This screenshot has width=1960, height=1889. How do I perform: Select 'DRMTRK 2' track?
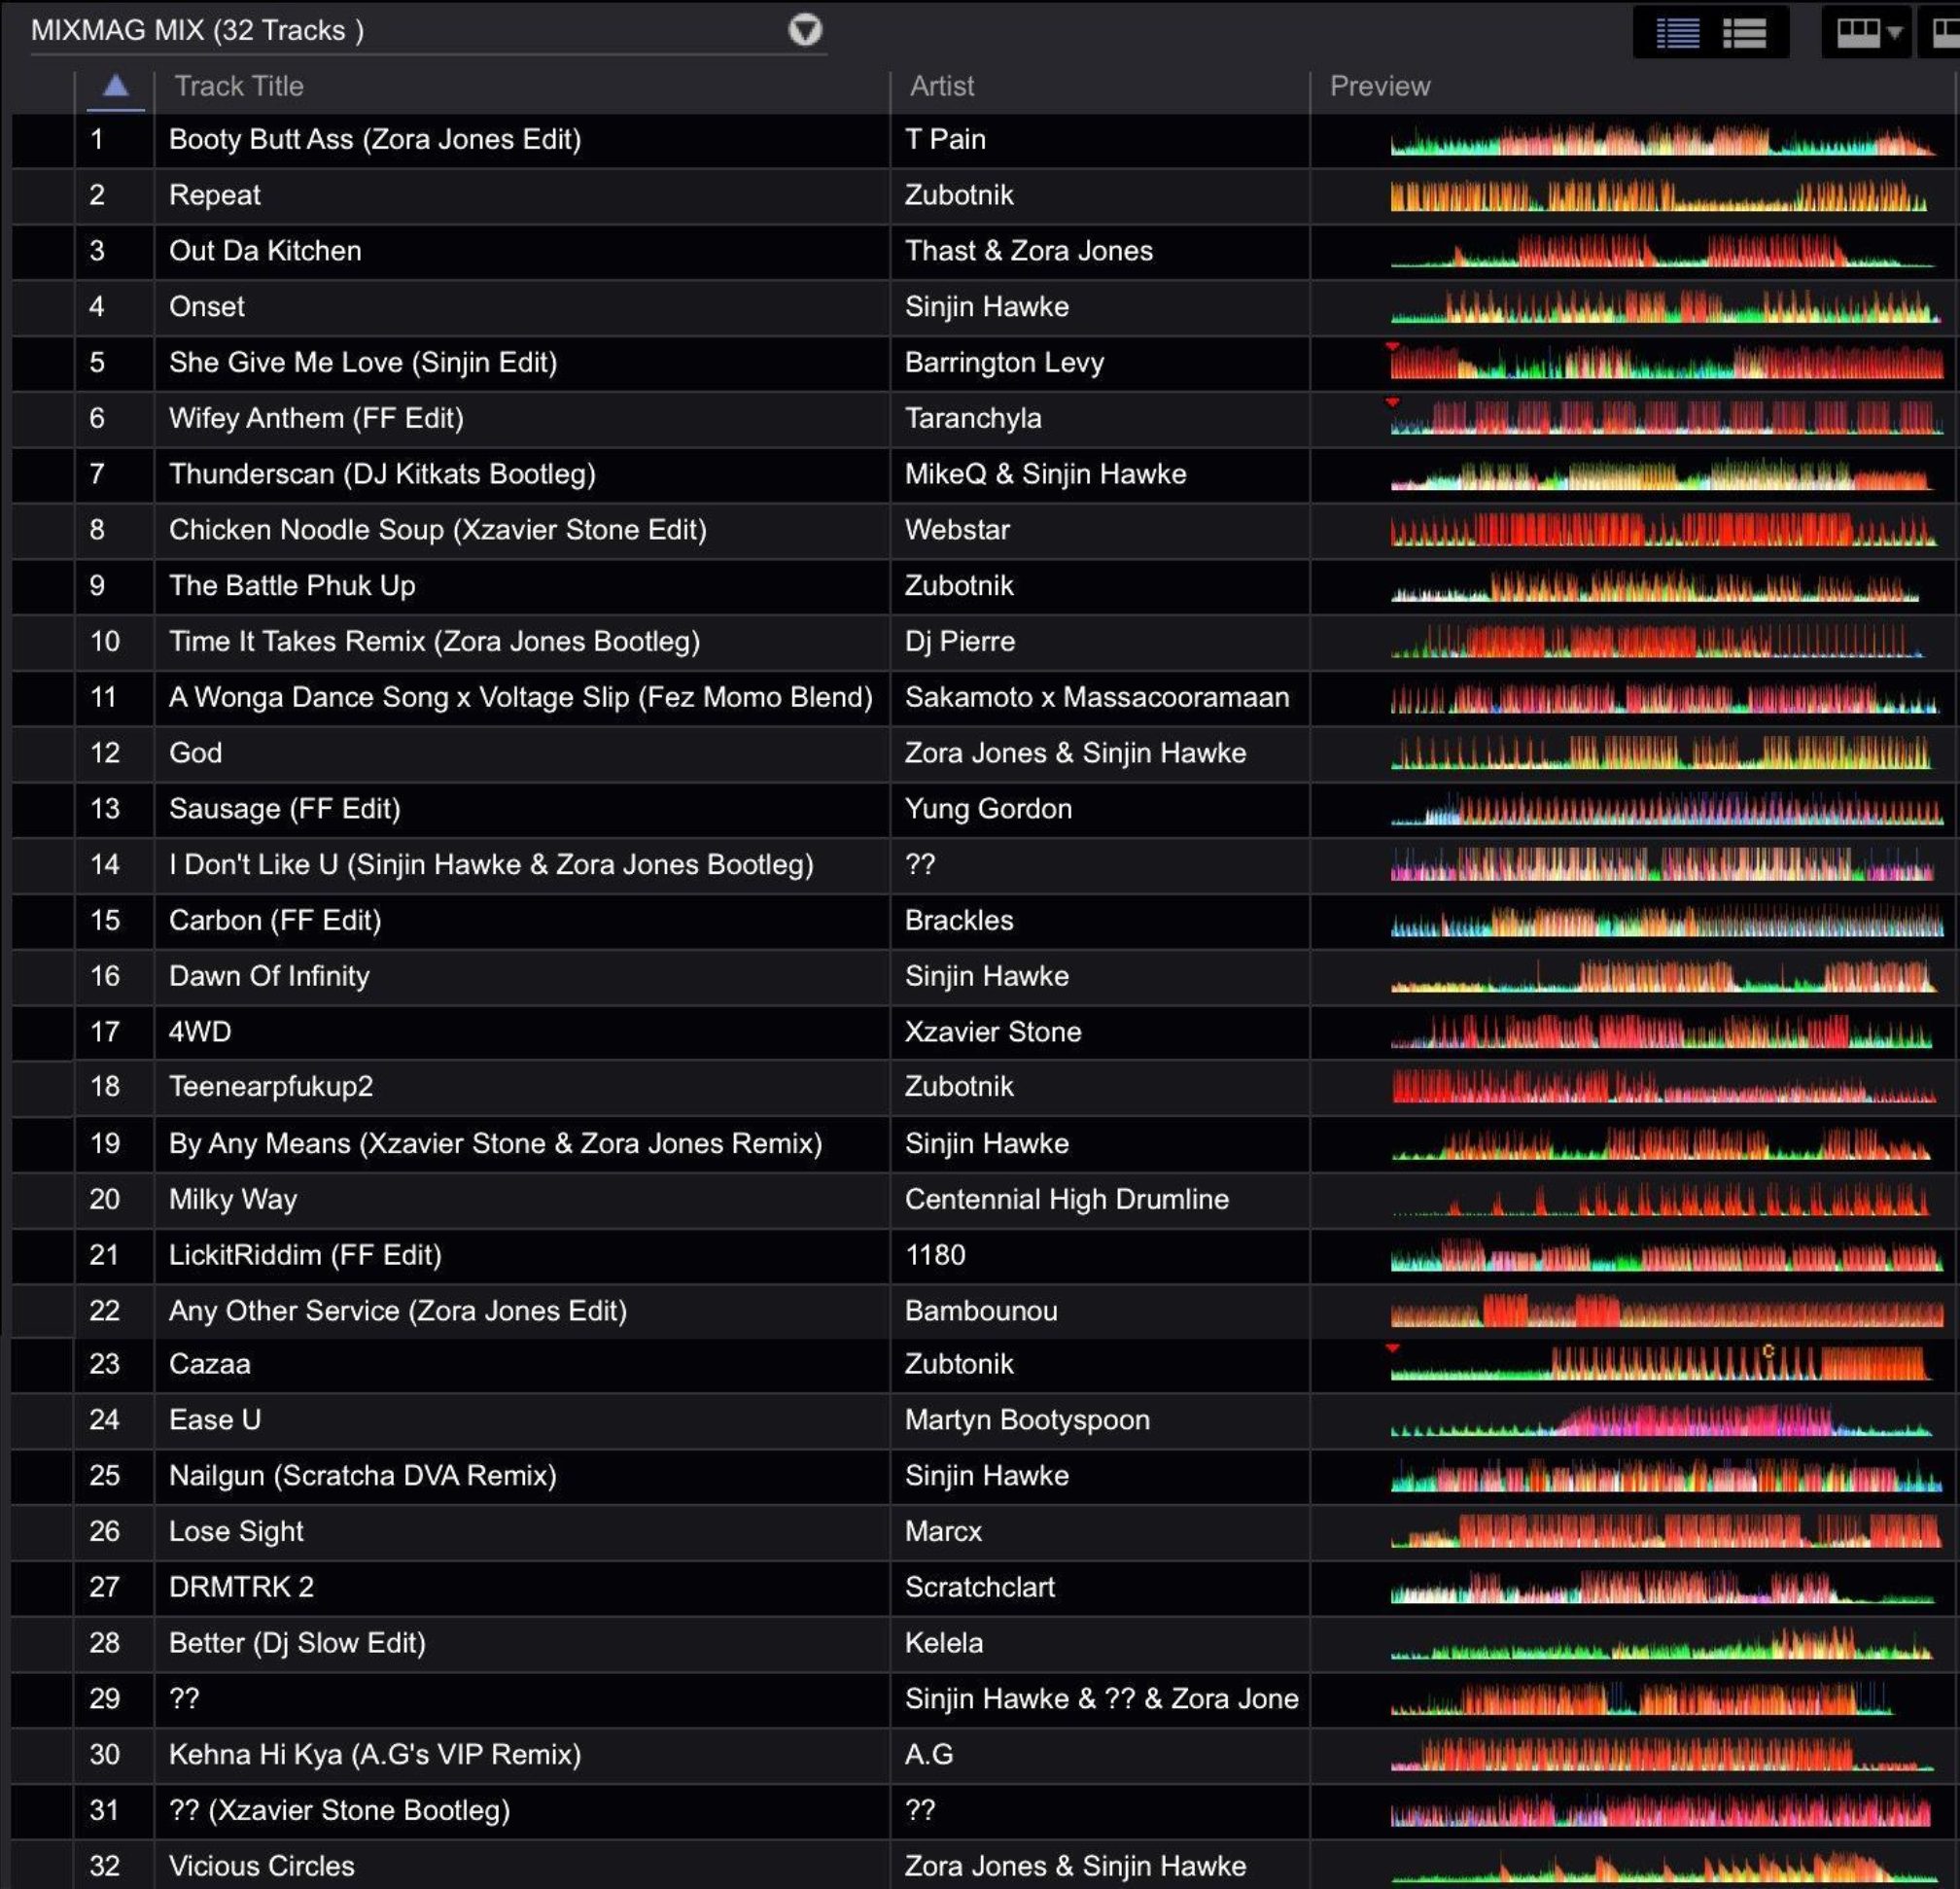click(x=241, y=1588)
